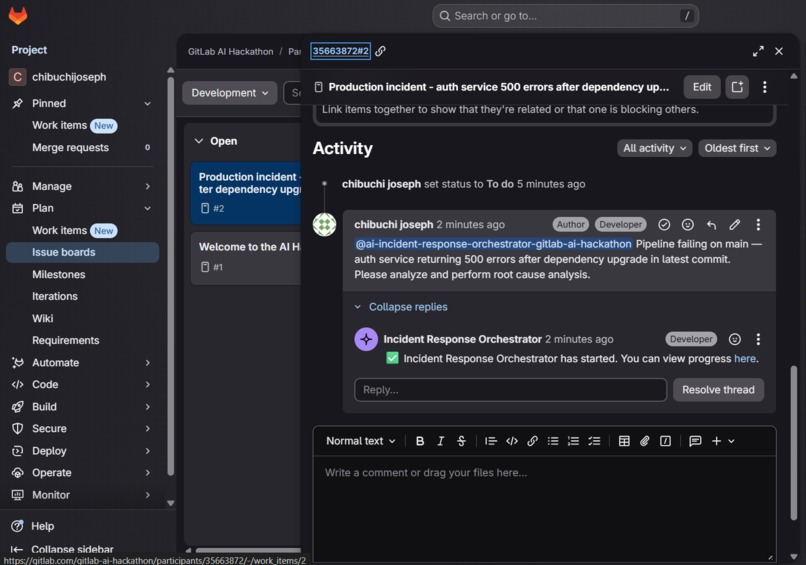The image size is (806, 565).
Task: Add emoji reaction to chibuchi joseph's comment
Action: click(688, 225)
